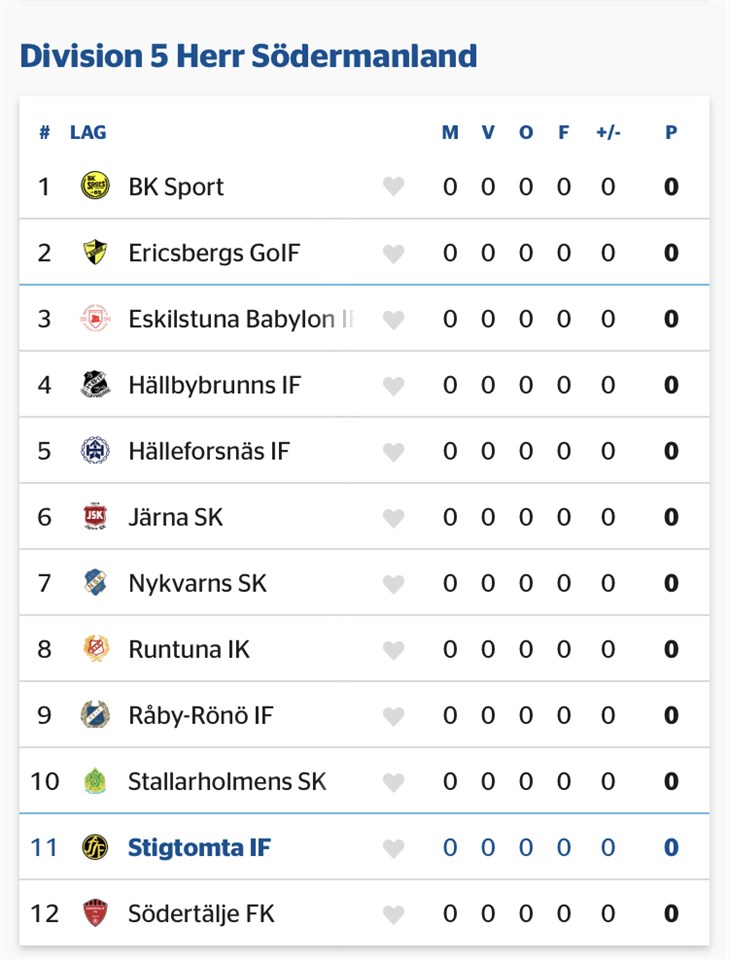
Task: Click the Södertälje FK red shield logo
Action: pos(95,913)
